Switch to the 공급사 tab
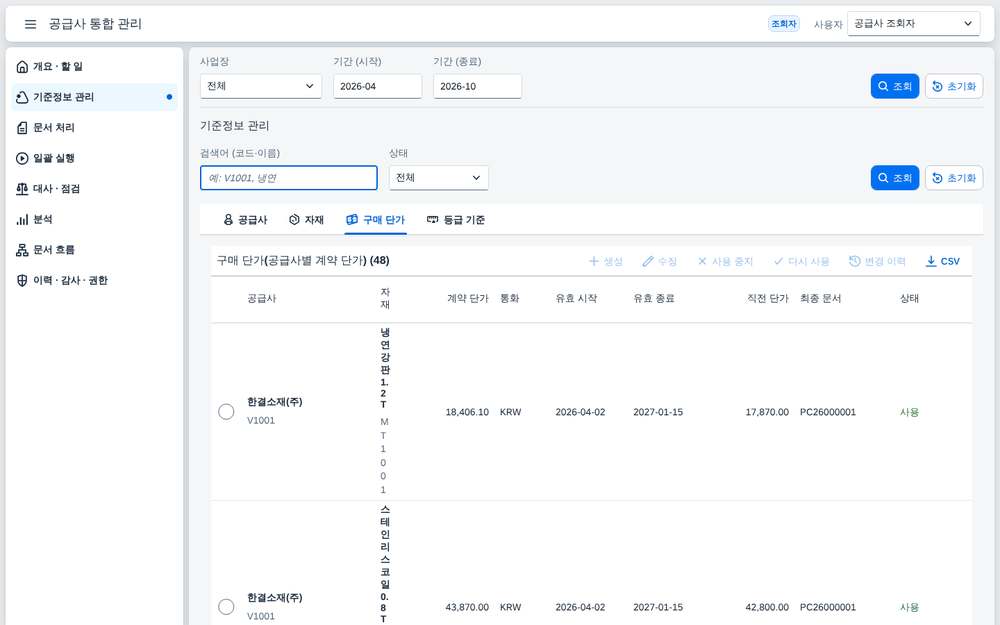This screenshot has height=625, width=1000. pos(246,220)
